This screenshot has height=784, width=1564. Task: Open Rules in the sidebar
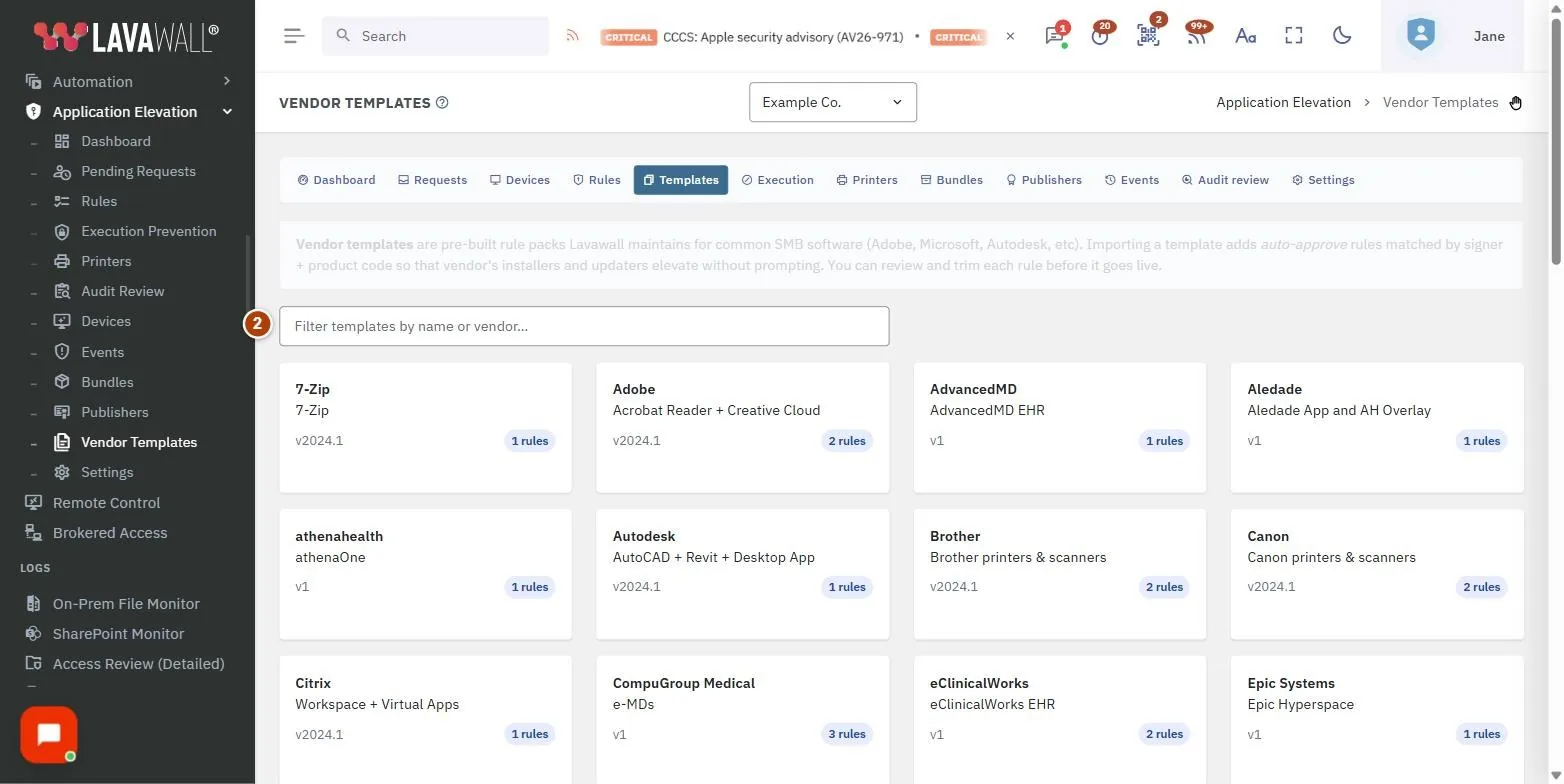(x=99, y=201)
